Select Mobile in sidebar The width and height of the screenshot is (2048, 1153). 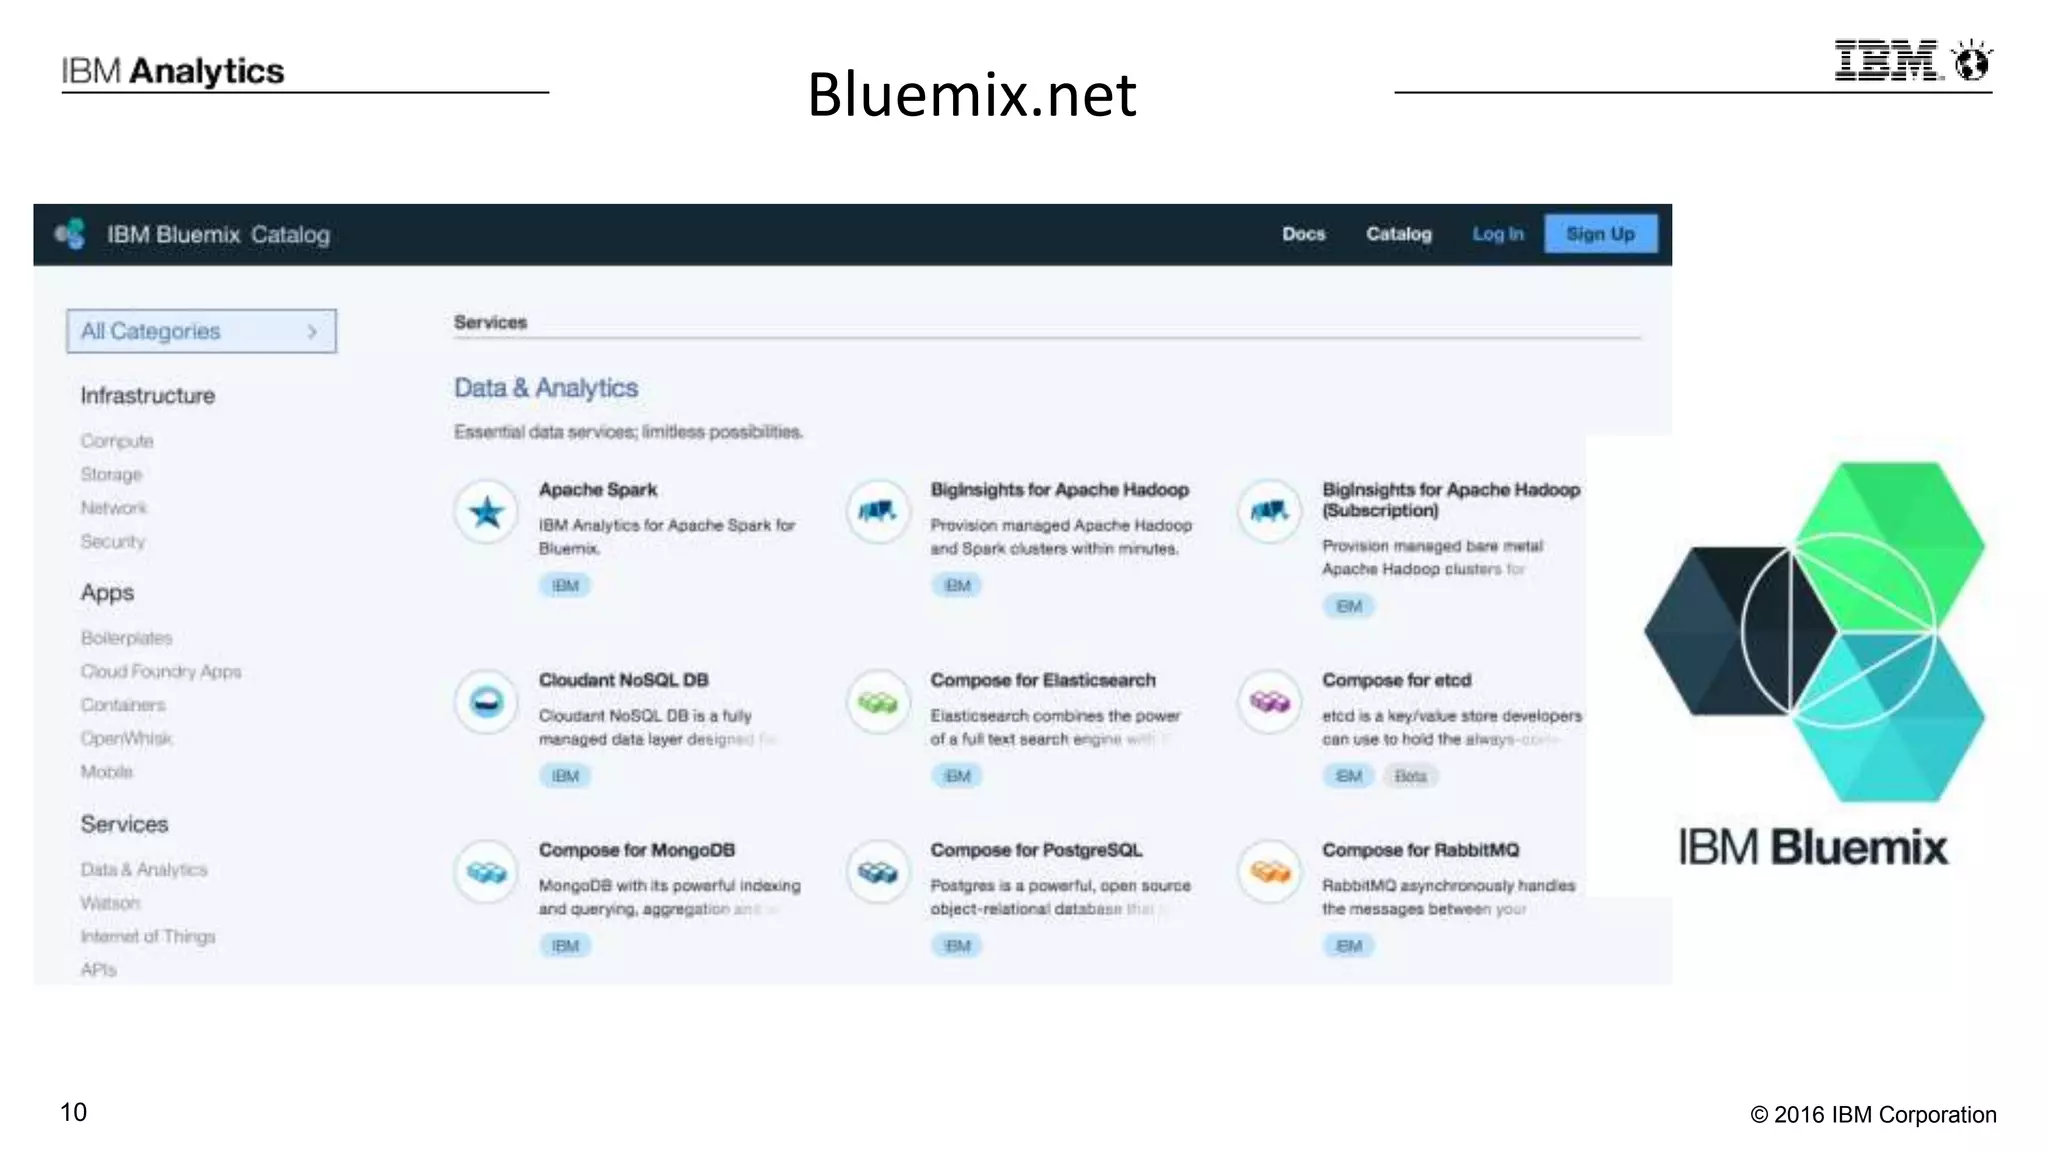(106, 772)
